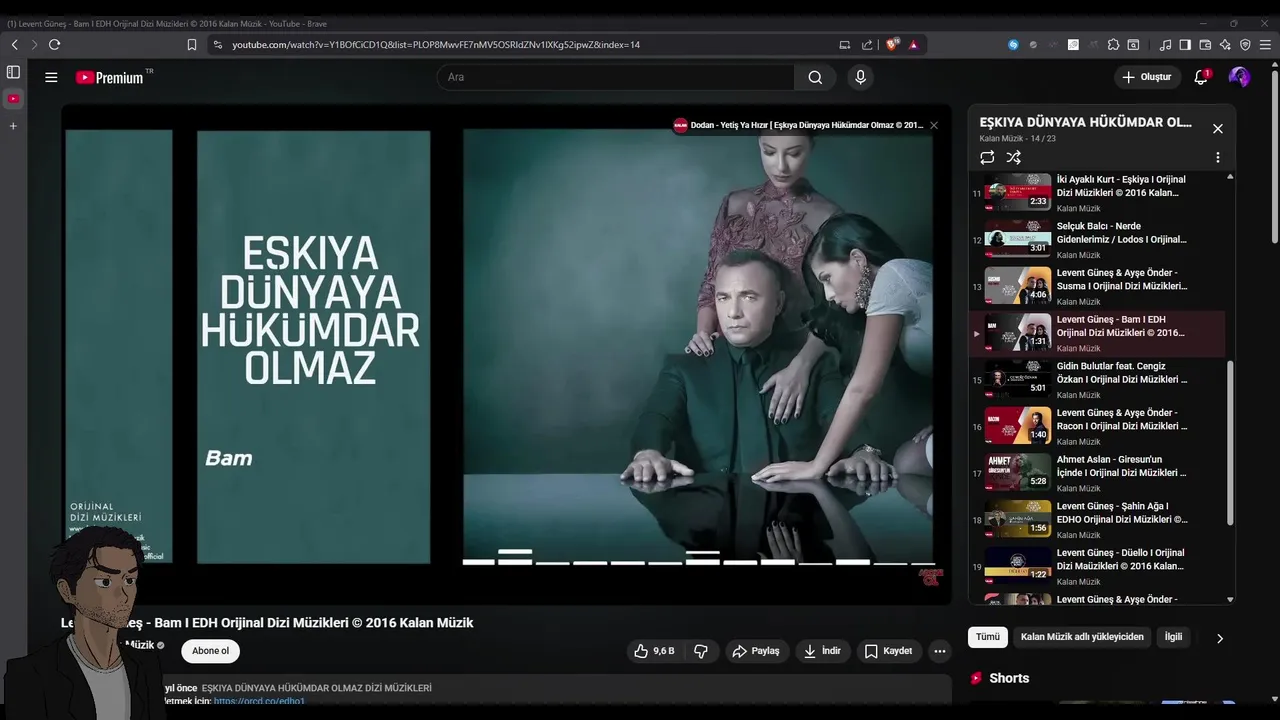This screenshot has height=720, width=1280.
Task: Click the search magnifier button
Action: click(x=815, y=77)
